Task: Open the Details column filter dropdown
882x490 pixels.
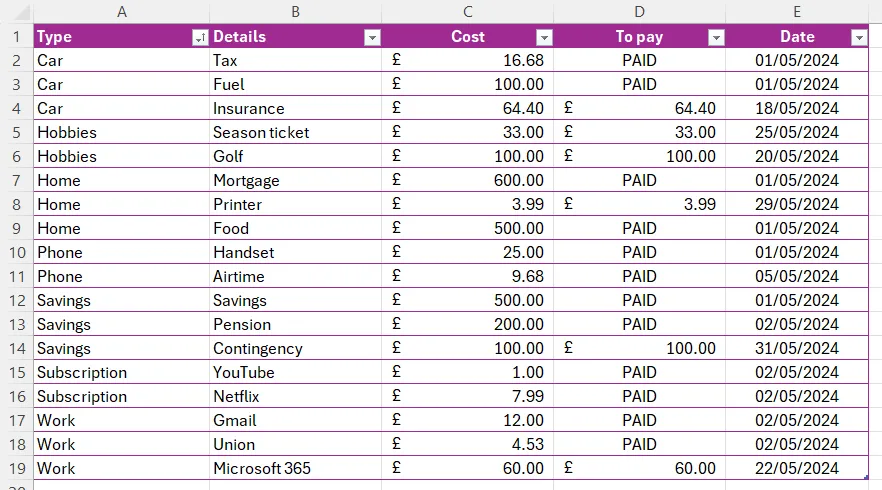Action: click(372, 38)
